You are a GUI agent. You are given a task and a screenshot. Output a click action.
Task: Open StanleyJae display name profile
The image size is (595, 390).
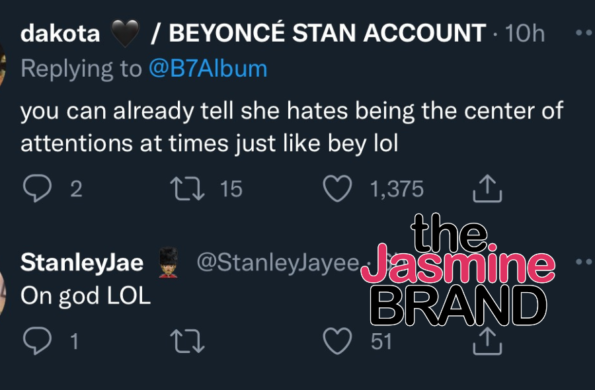(x=82, y=262)
